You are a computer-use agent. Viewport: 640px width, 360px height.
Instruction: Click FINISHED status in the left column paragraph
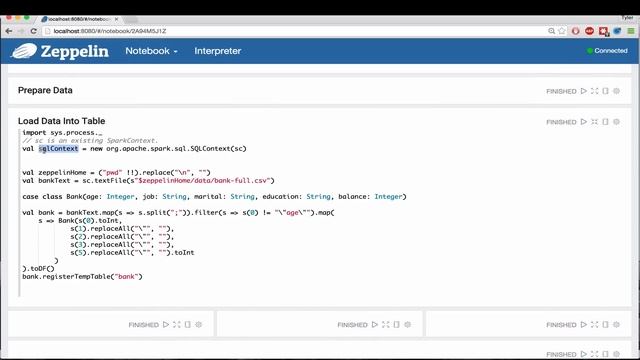click(x=143, y=325)
